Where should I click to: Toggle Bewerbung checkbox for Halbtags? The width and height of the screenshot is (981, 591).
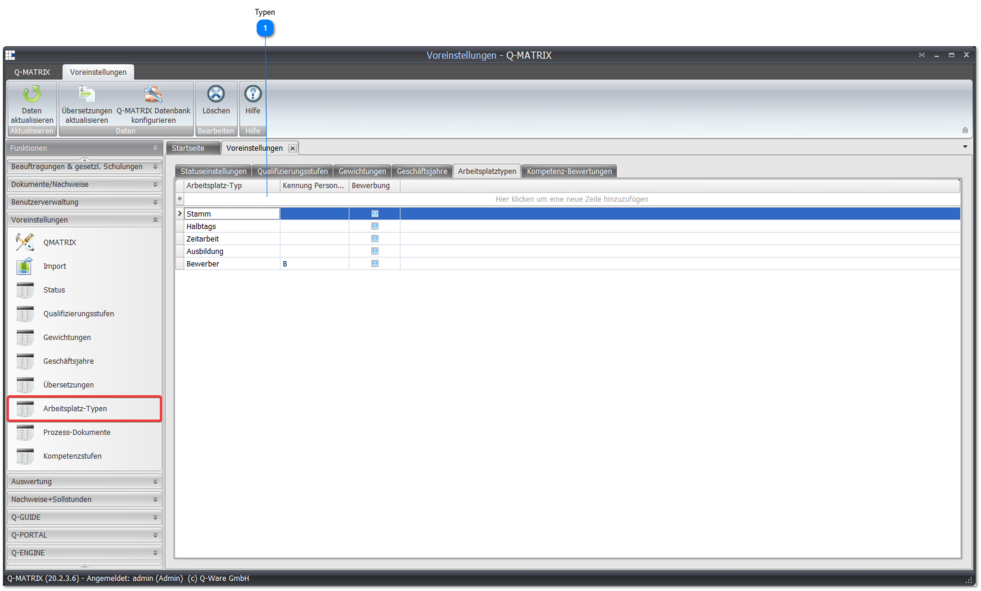tap(375, 226)
